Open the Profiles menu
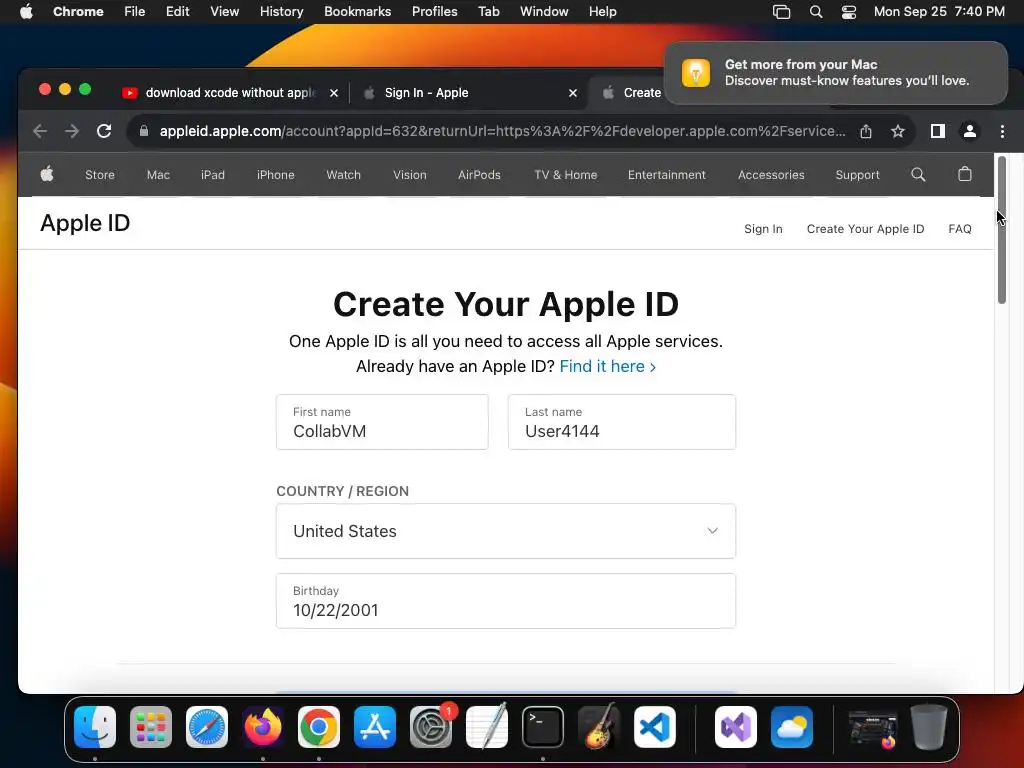 (434, 12)
